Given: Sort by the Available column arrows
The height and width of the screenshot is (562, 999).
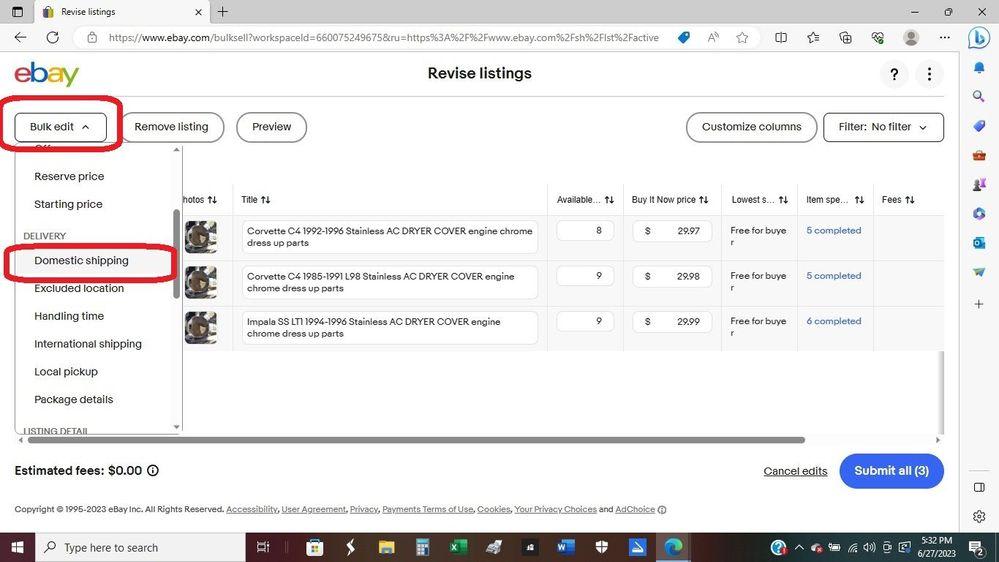Looking at the screenshot, I should point(609,200).
